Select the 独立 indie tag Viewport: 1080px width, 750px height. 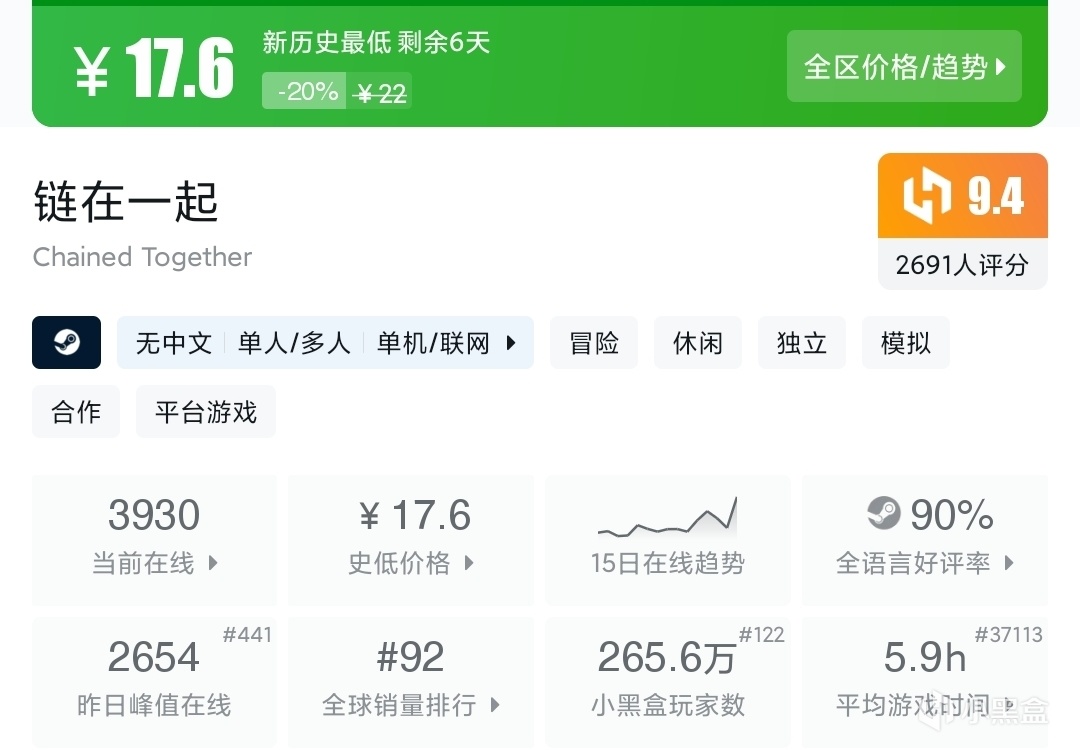click(802, 343)
